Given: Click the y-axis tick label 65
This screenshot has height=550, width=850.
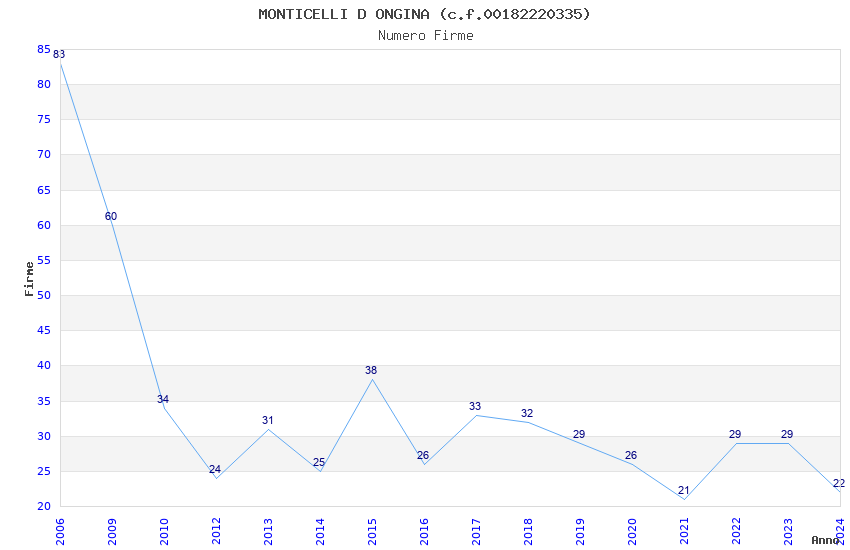Looking at the screenshot, I should tap(44, 190).
